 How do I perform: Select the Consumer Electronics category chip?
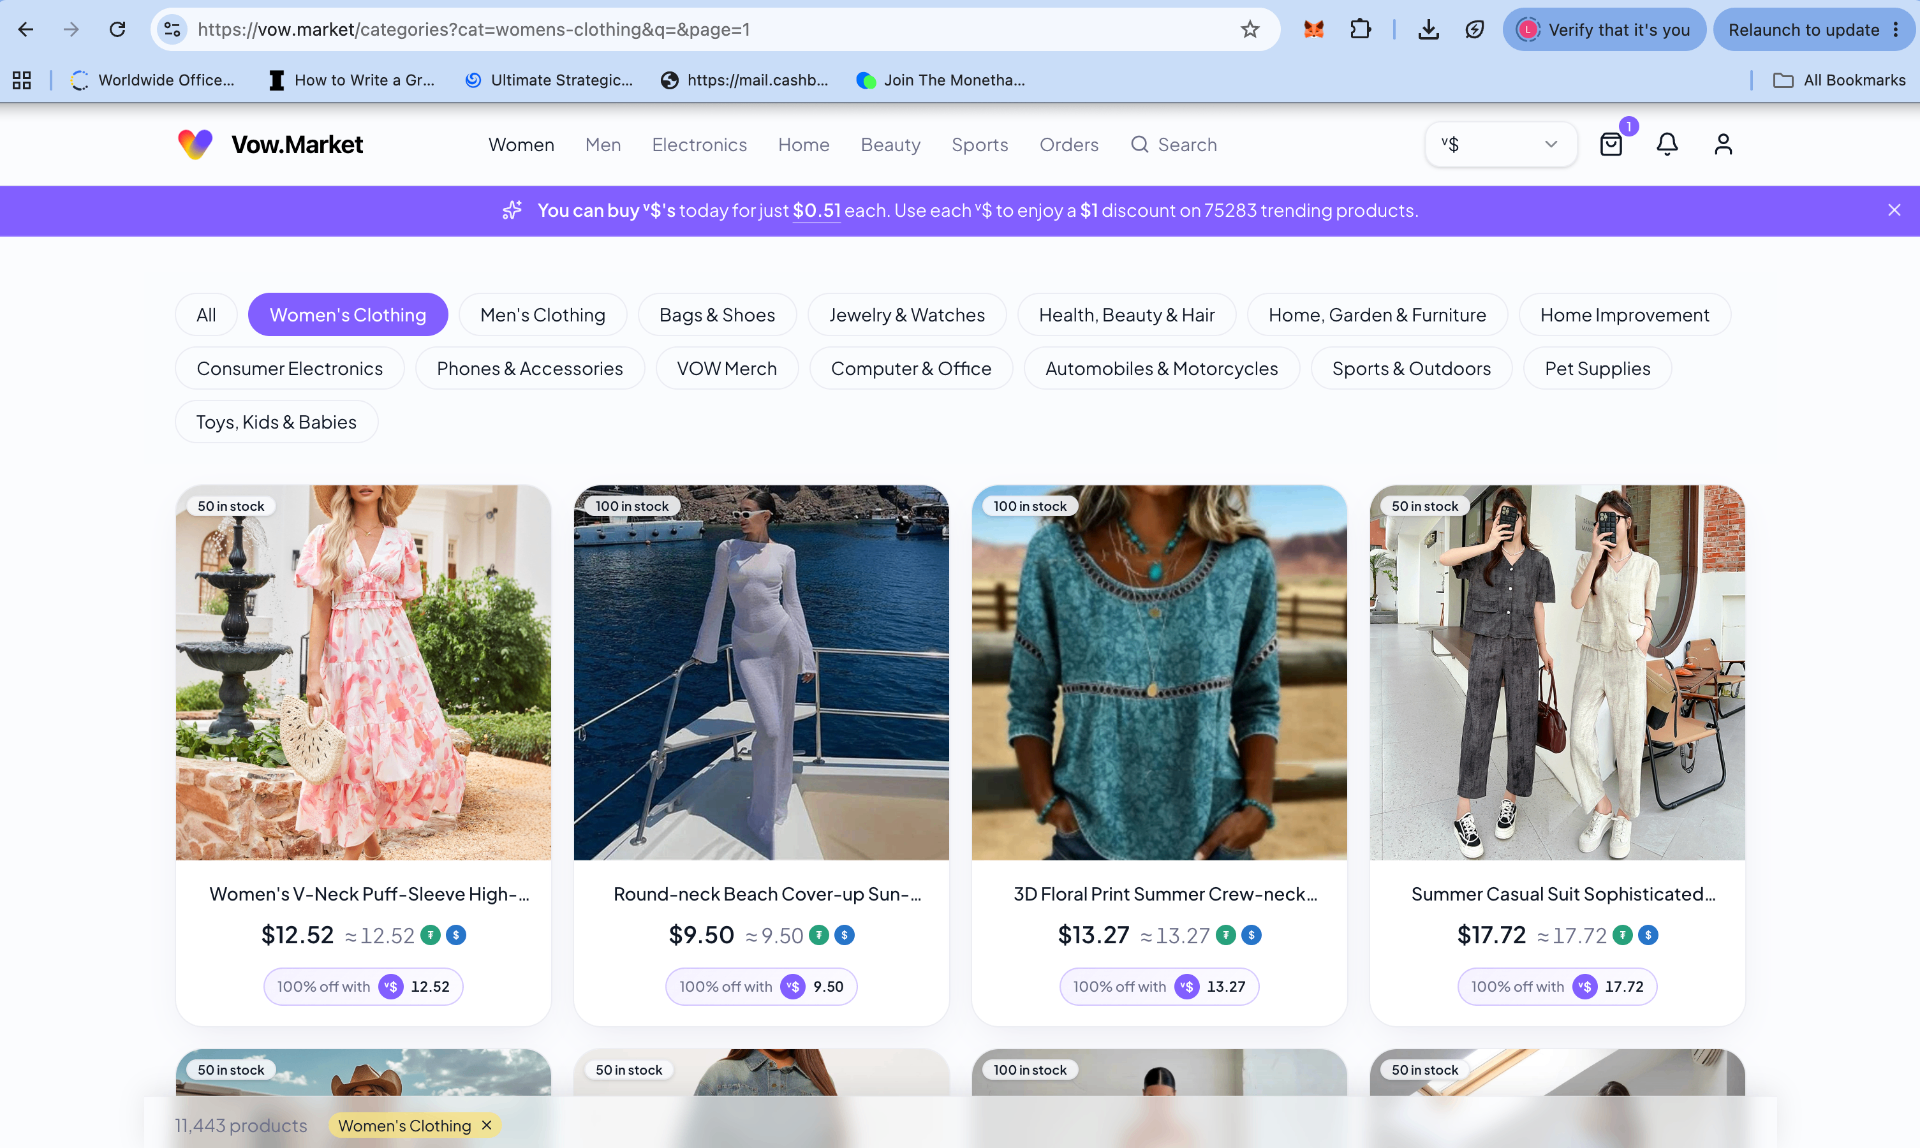(290, 369)
